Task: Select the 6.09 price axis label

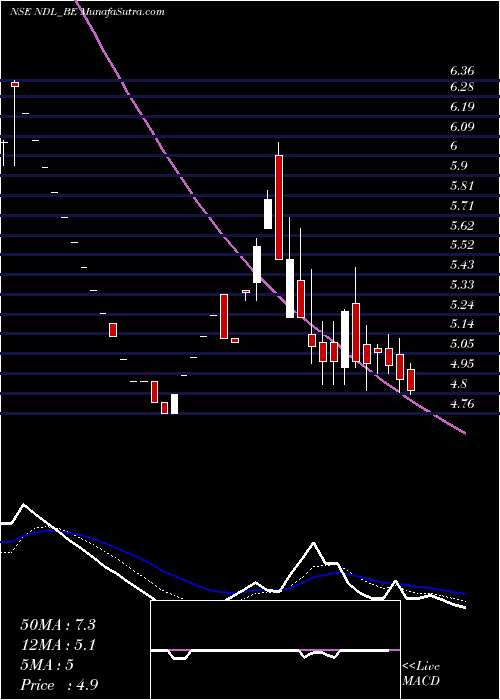Action: [462, 127]
